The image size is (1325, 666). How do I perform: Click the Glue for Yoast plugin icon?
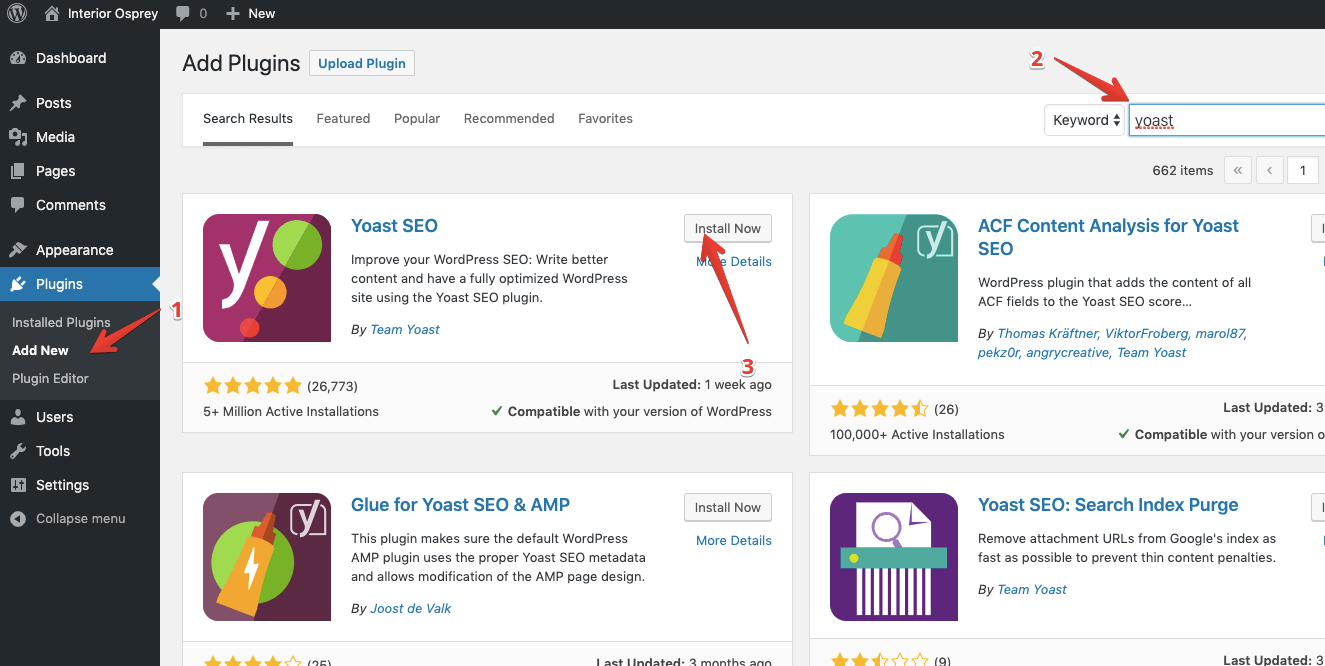click(x=267, y=557)
